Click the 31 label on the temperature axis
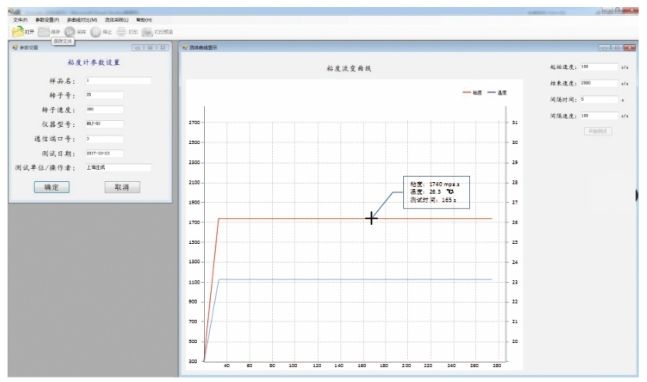 pyautogui.click(x=515, y=123)
